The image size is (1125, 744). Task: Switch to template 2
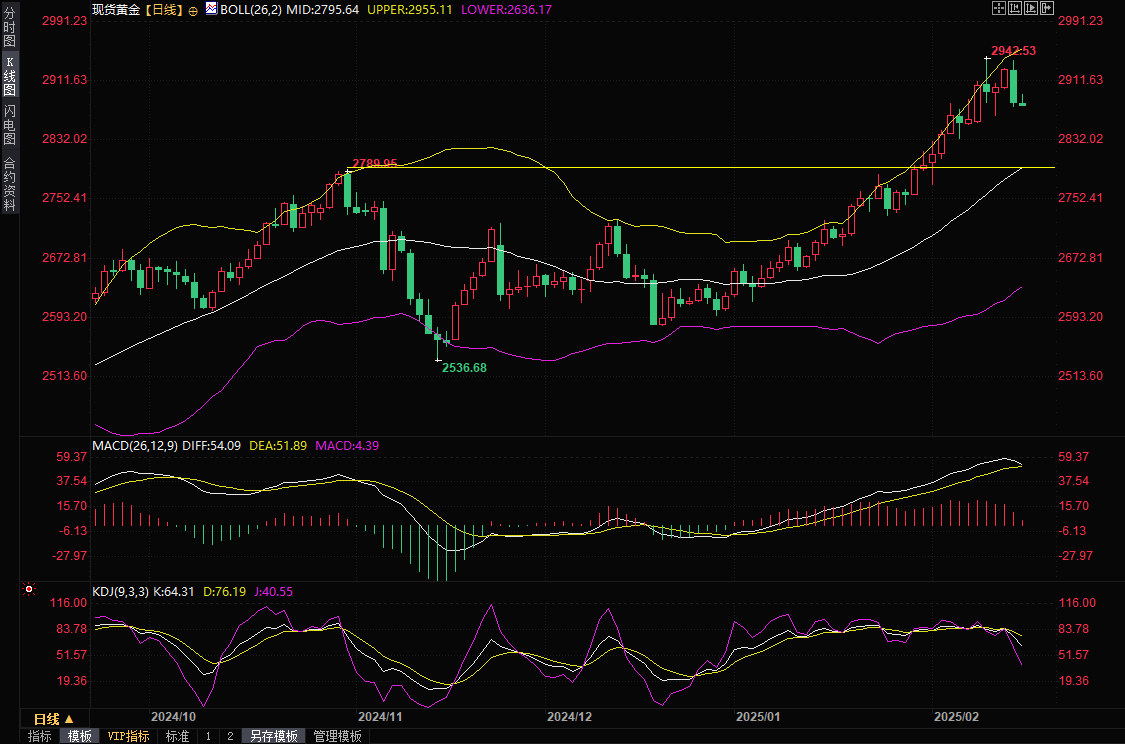tap(229, 736)
